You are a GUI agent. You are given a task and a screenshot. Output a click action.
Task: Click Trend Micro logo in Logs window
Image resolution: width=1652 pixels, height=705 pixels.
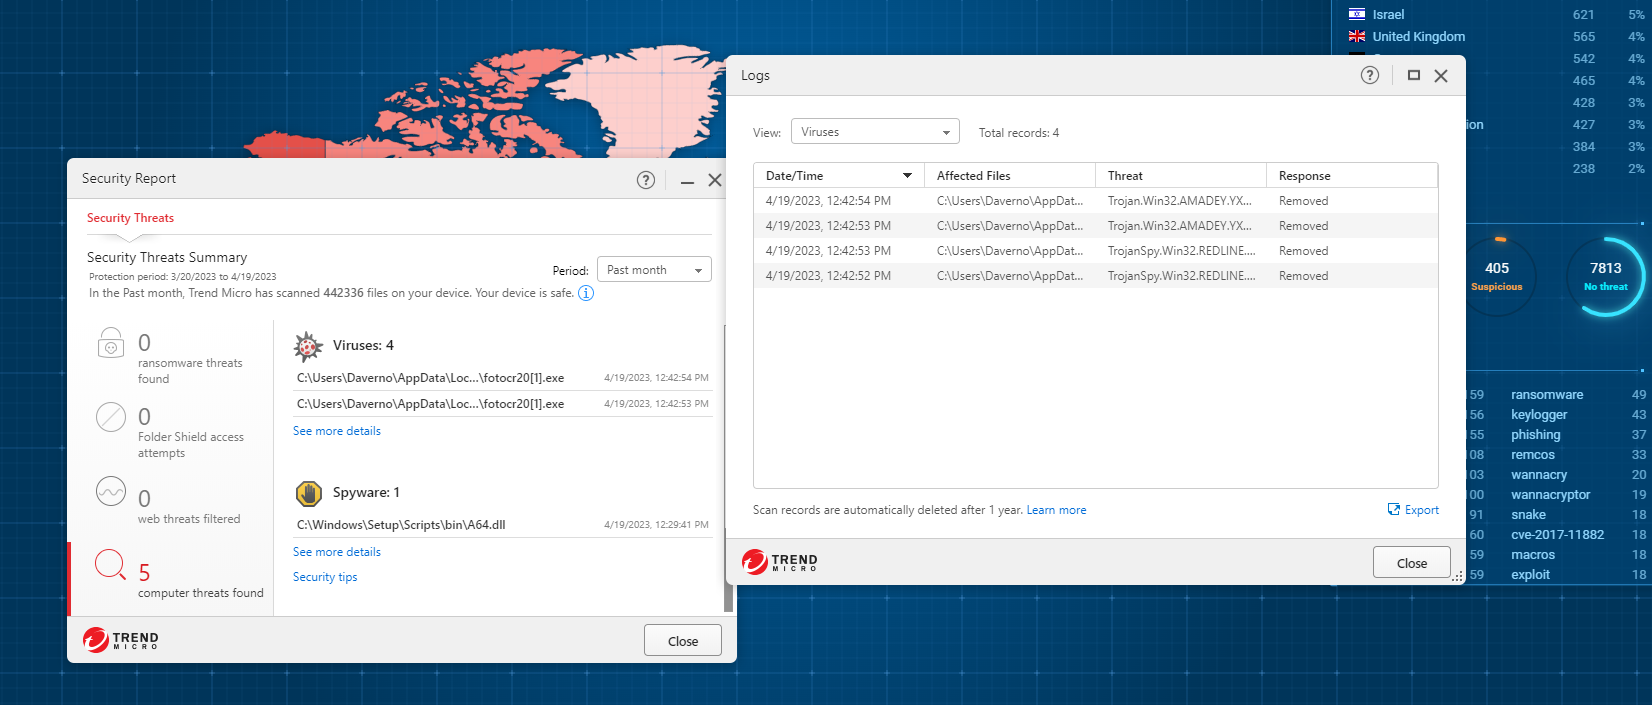click(x=780, y=562)
